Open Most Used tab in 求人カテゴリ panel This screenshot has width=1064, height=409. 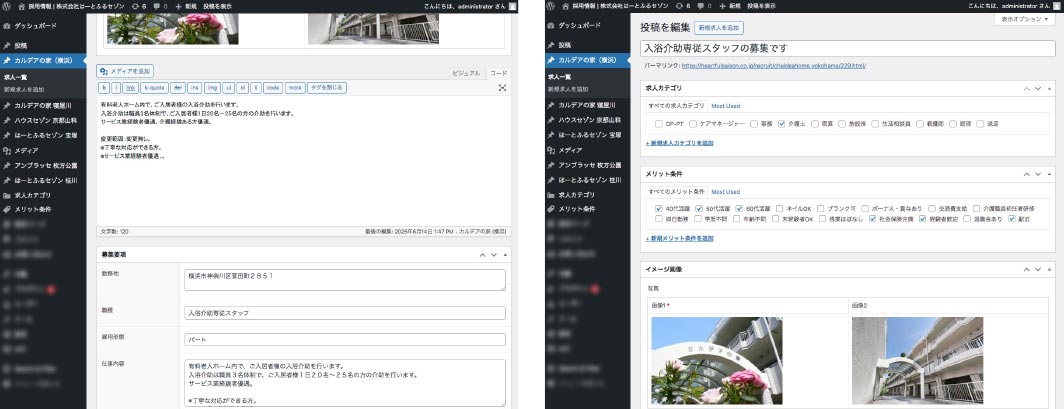pos(726,105)
